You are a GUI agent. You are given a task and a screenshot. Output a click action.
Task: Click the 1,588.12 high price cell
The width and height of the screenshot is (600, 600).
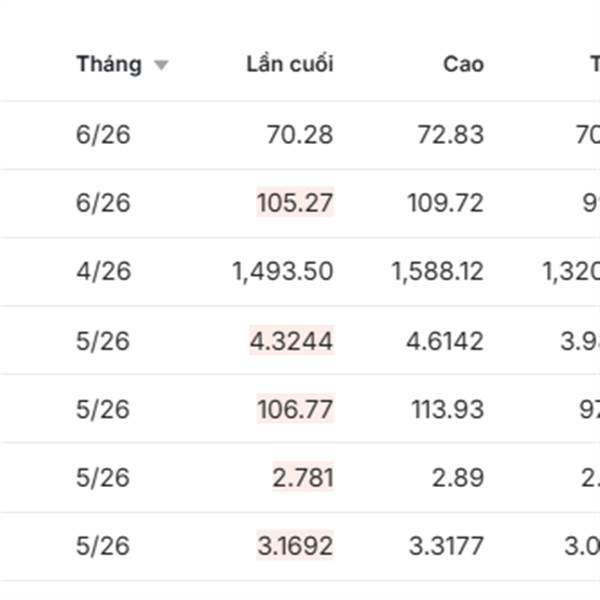[437, 272]
